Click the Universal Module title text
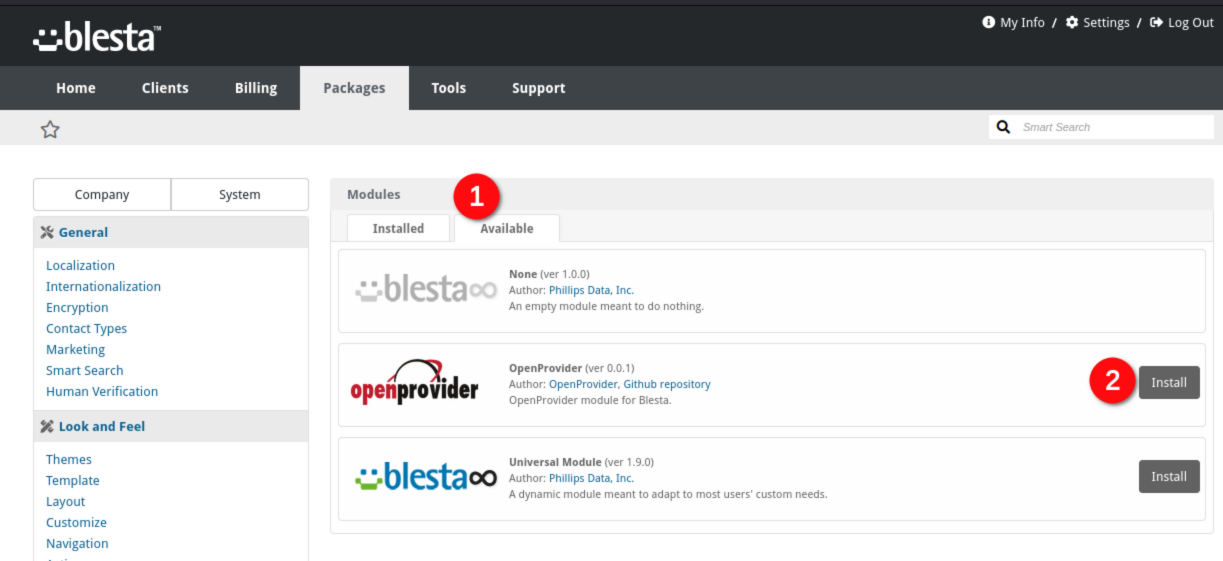 [555, 462]
